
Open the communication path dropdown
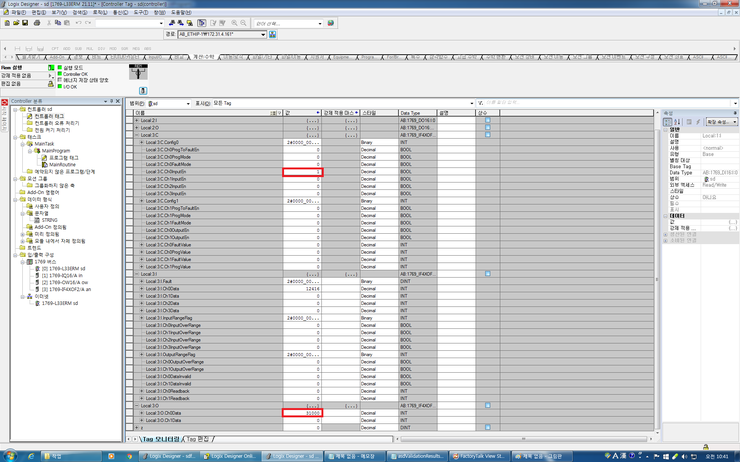[x=263, y=34]
